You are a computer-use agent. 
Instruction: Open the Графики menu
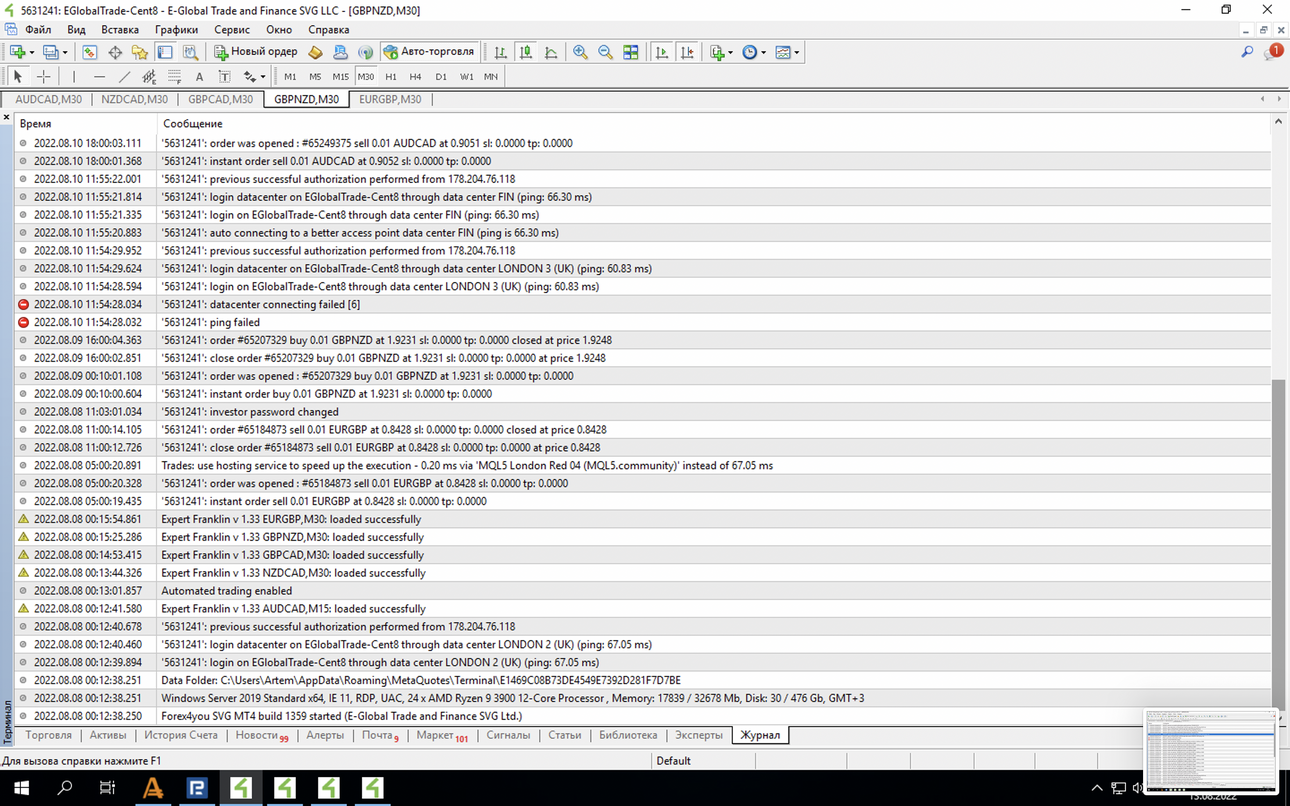click(x=176, y=30)
